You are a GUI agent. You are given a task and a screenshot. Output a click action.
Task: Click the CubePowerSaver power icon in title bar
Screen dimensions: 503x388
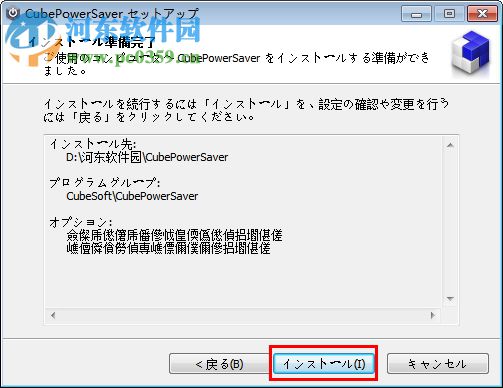pos(13,13)
